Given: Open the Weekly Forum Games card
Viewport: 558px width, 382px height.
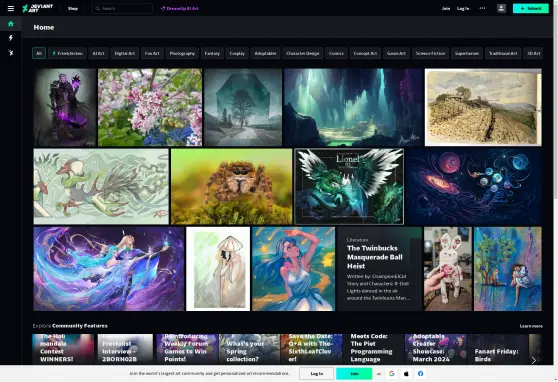Looking at the screenshot, I should 186,349.
